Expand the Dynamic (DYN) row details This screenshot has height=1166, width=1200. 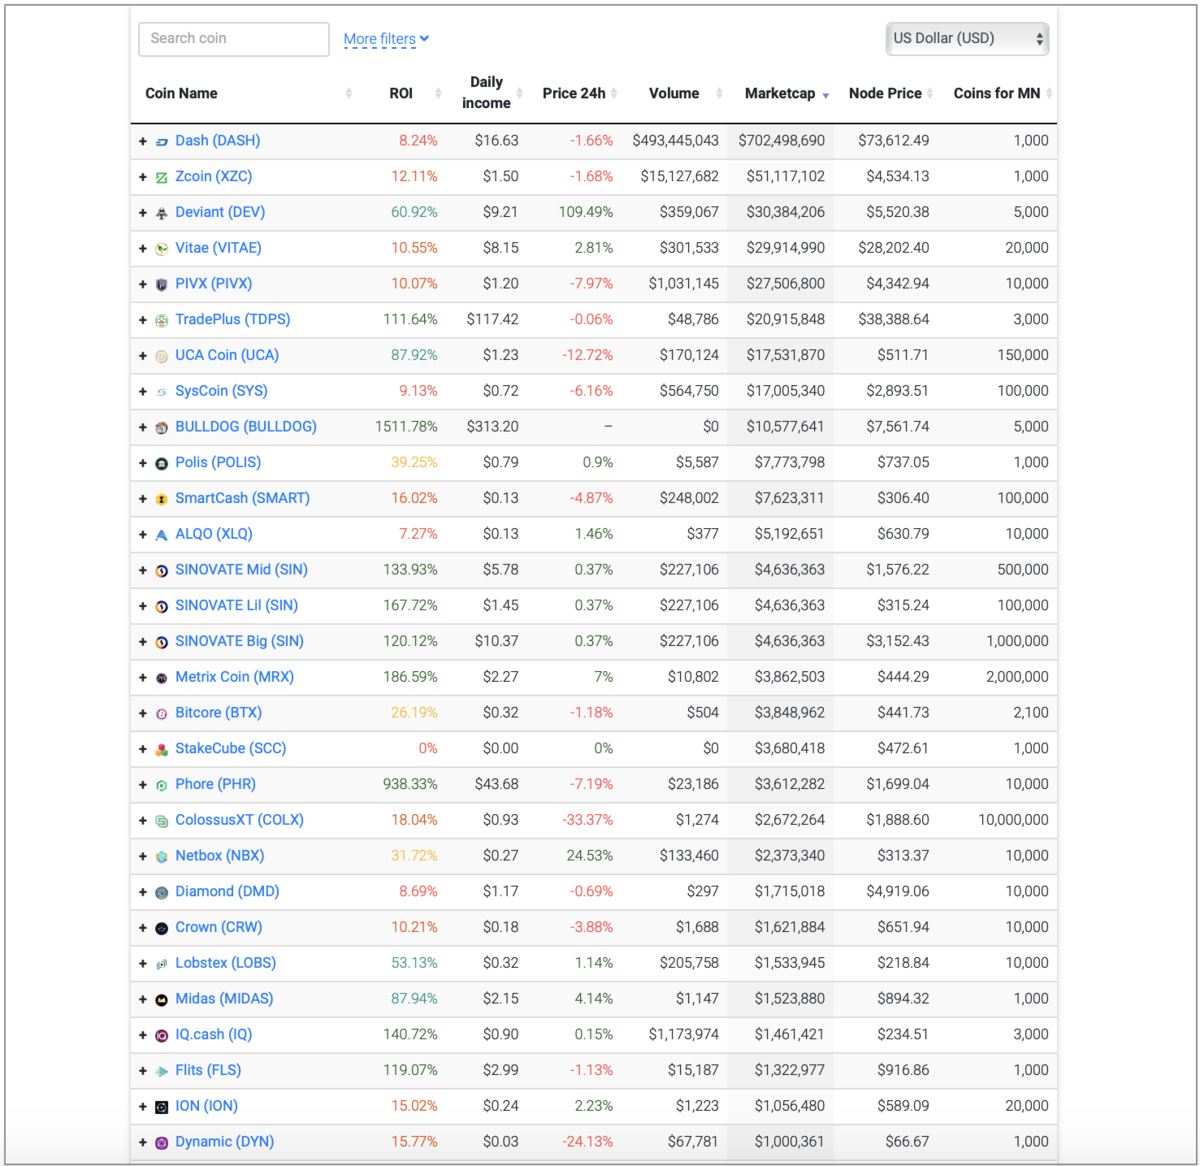click(x=143, y=1143)
